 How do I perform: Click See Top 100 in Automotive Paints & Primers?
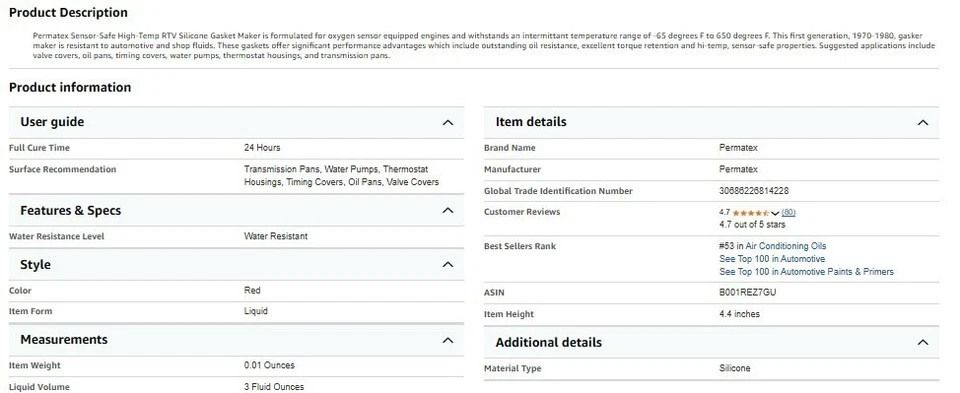(806, 272)
